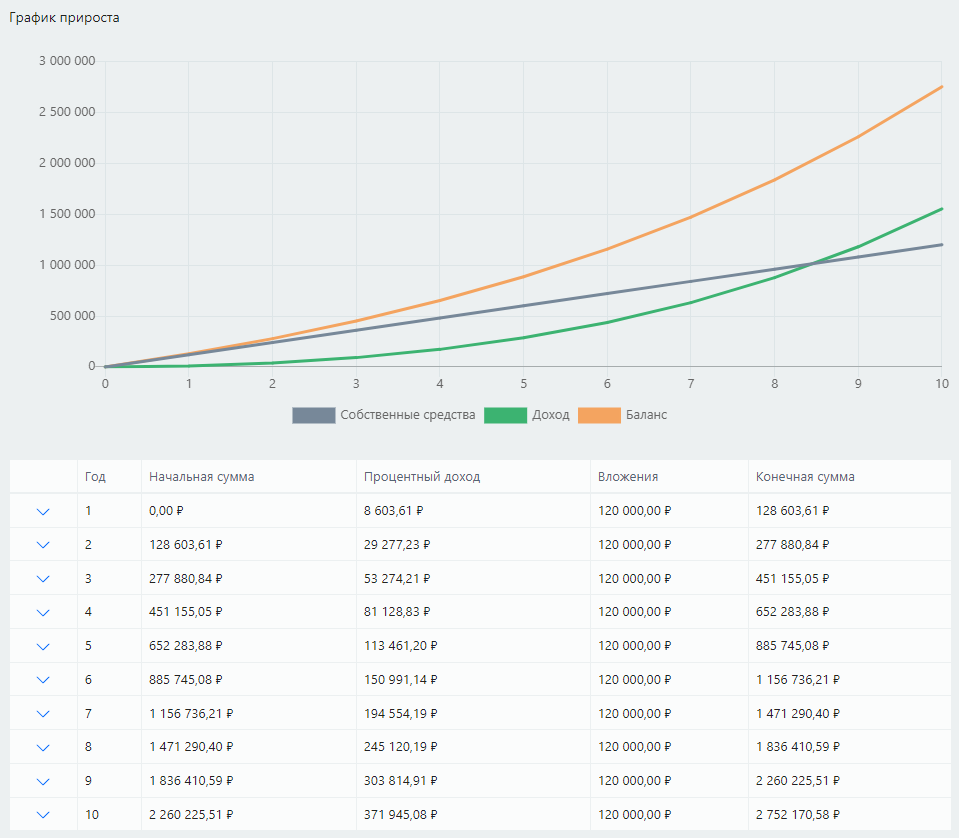This screenshot has height=838, width=959.
Task: Expand the year 2 row chevron
Action: coord(43,545)
